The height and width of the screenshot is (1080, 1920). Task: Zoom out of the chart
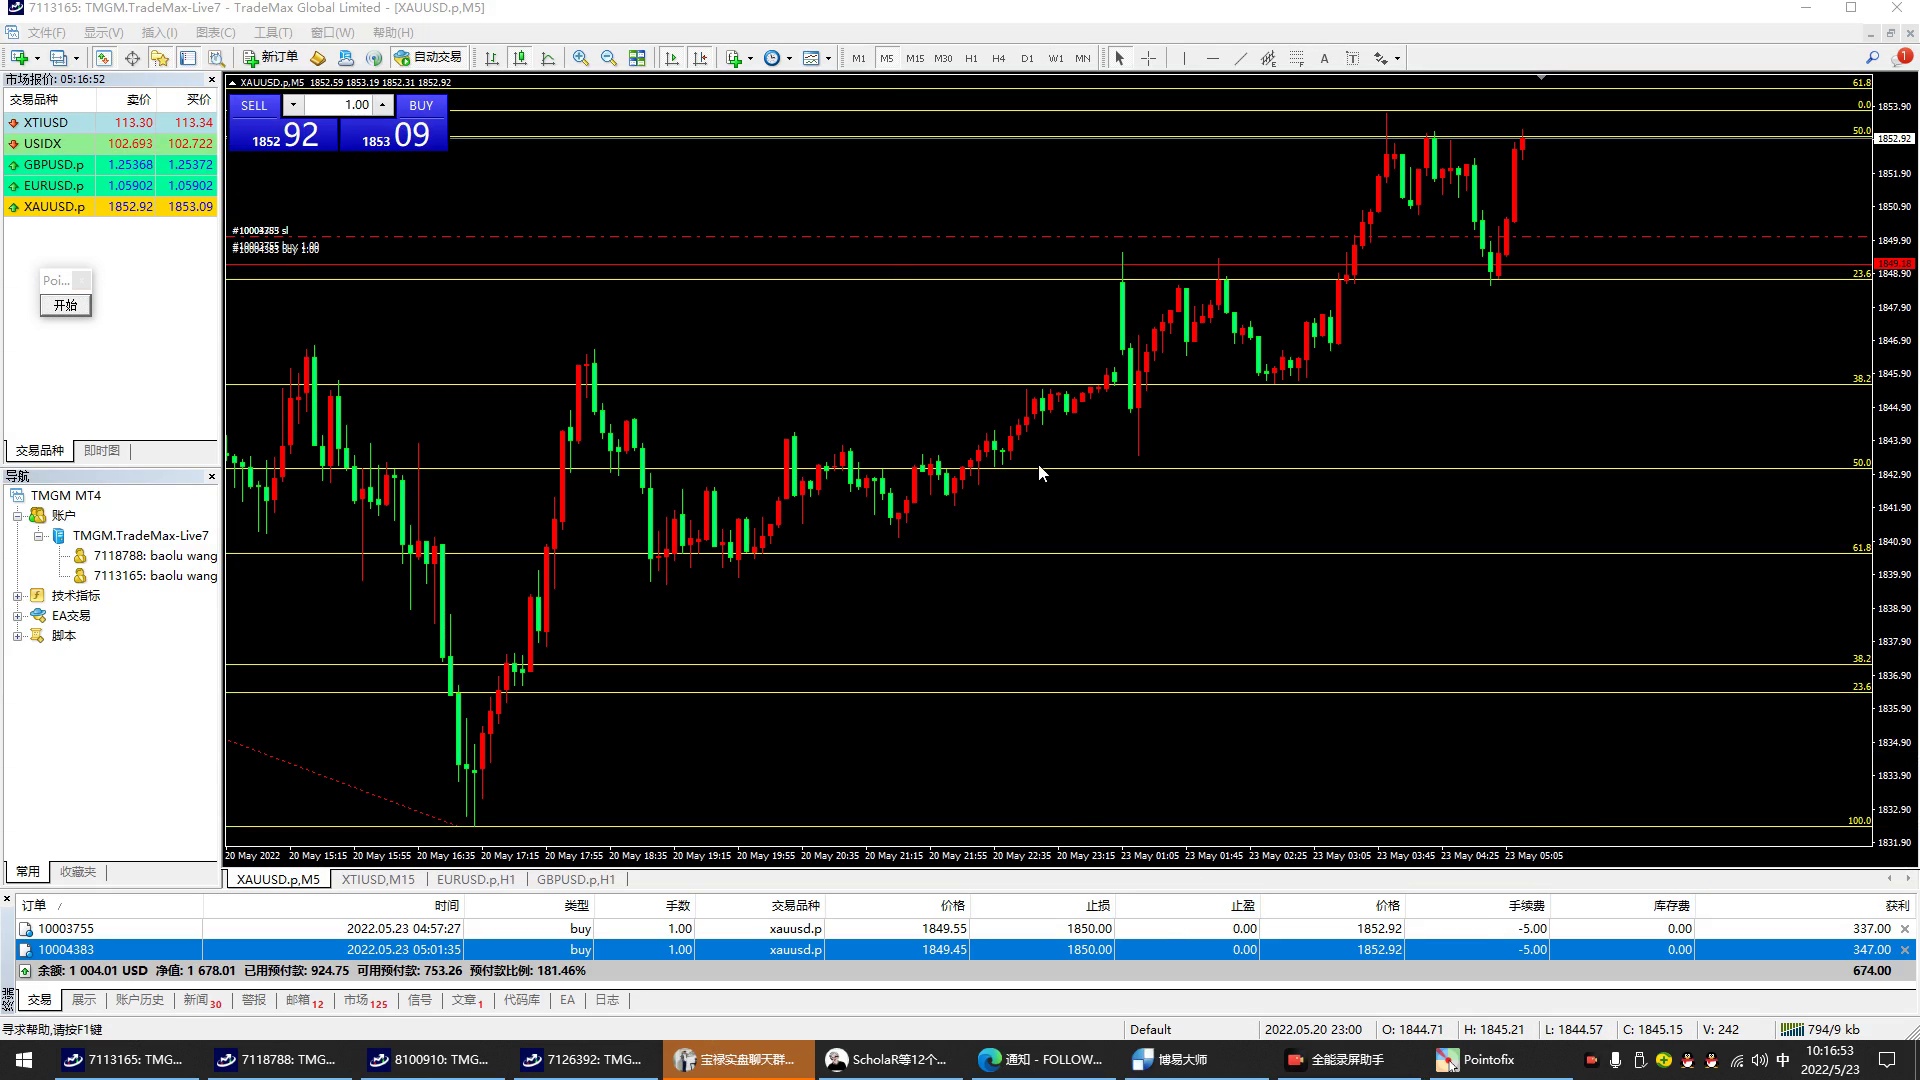[608, 58]
